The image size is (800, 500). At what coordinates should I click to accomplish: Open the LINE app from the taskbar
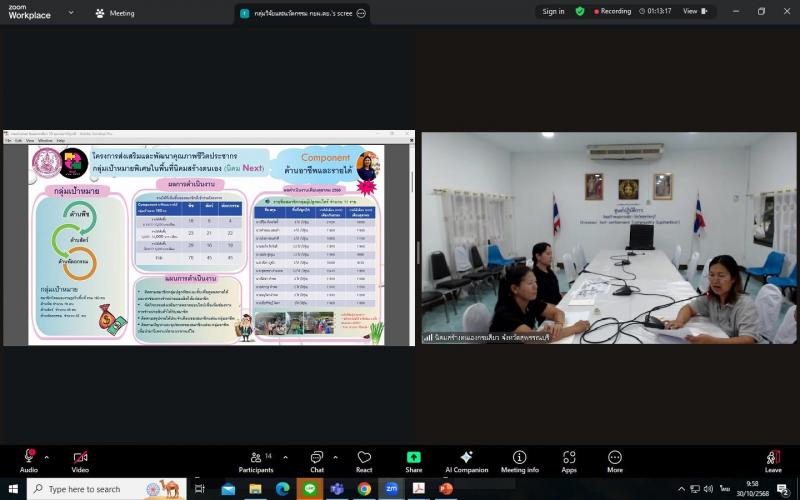click(x=310, y=489)
